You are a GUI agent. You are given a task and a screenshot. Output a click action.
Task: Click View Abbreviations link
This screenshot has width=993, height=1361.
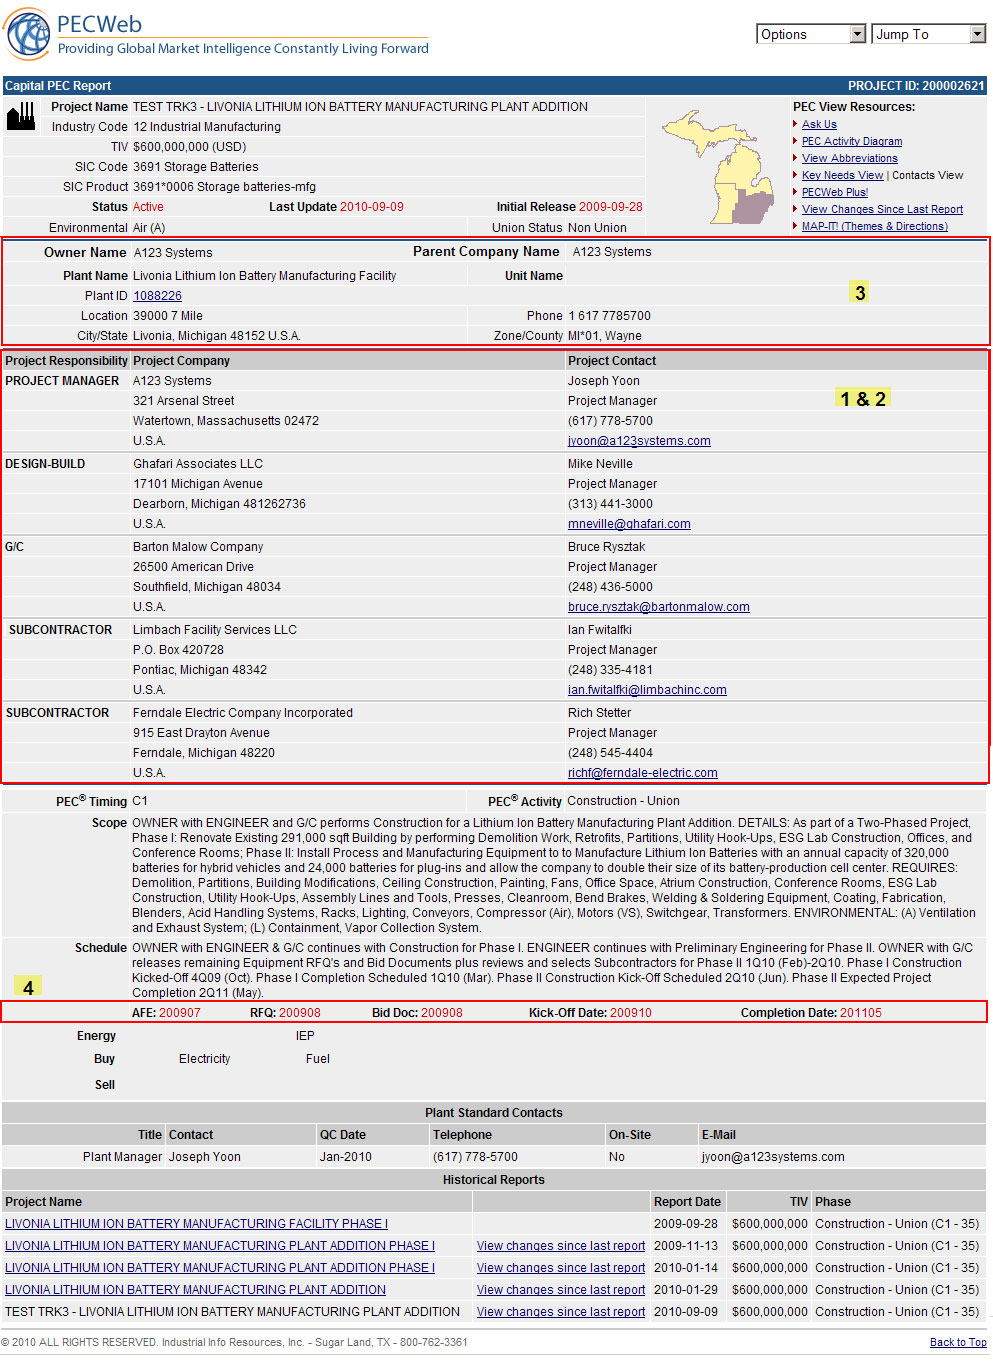tap(849, 158)
